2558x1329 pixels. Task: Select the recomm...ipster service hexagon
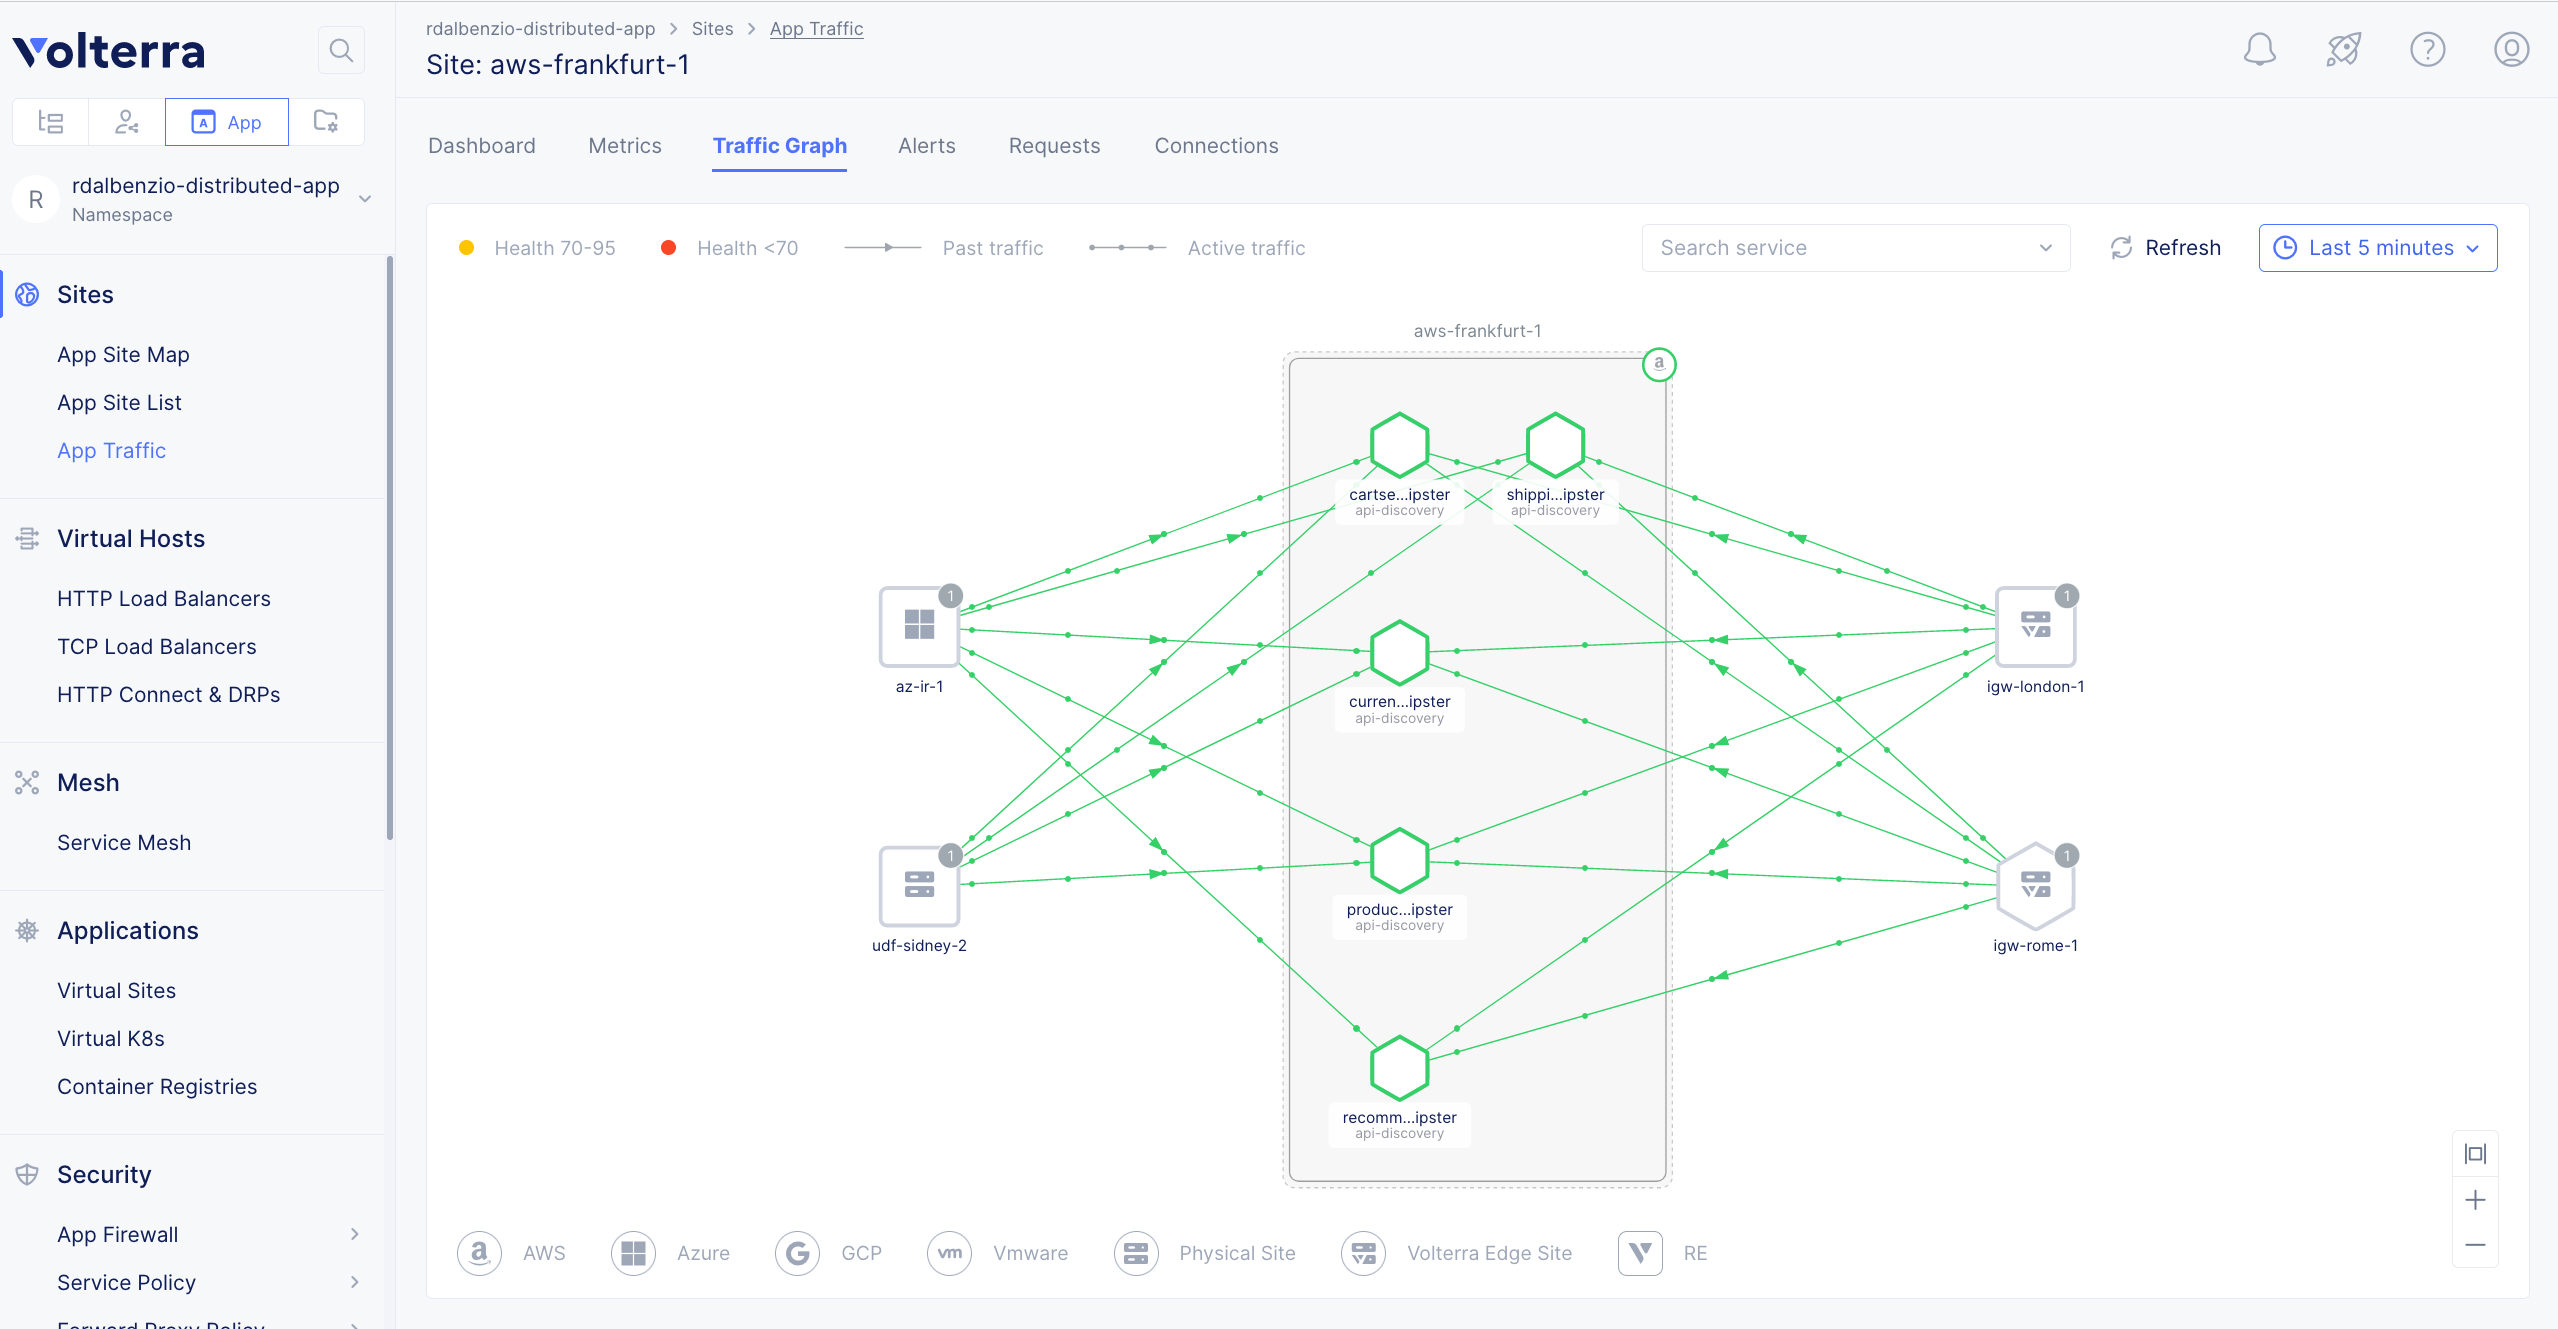tap(1399, 1068)
